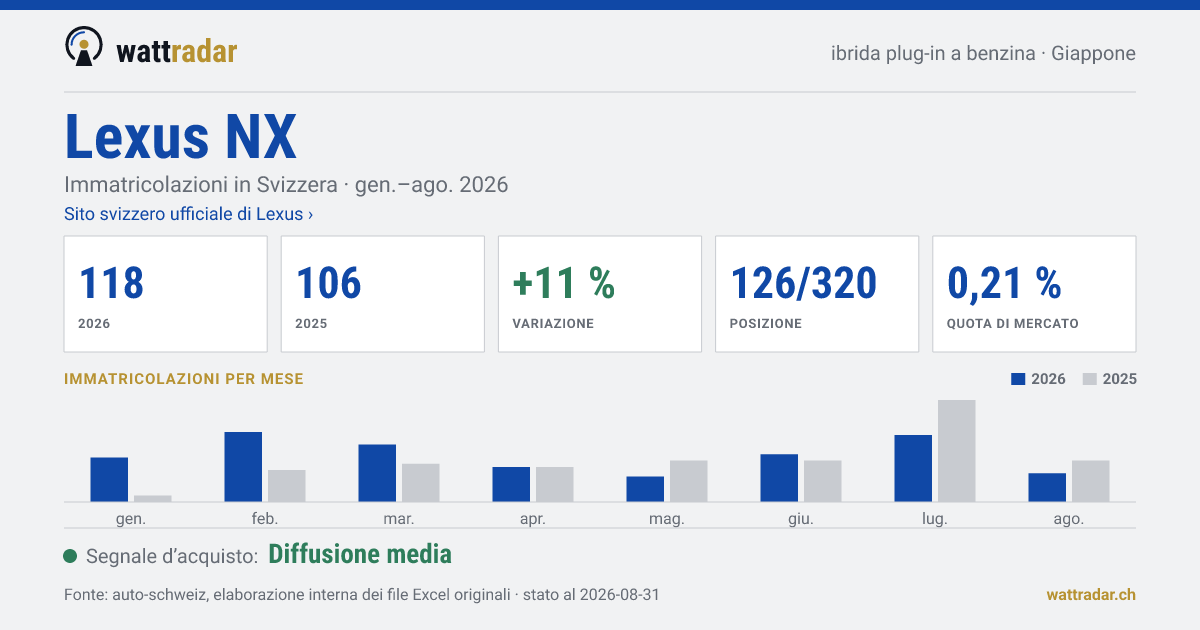Click the gray 2025 bar for gen.

coord(153,498)
